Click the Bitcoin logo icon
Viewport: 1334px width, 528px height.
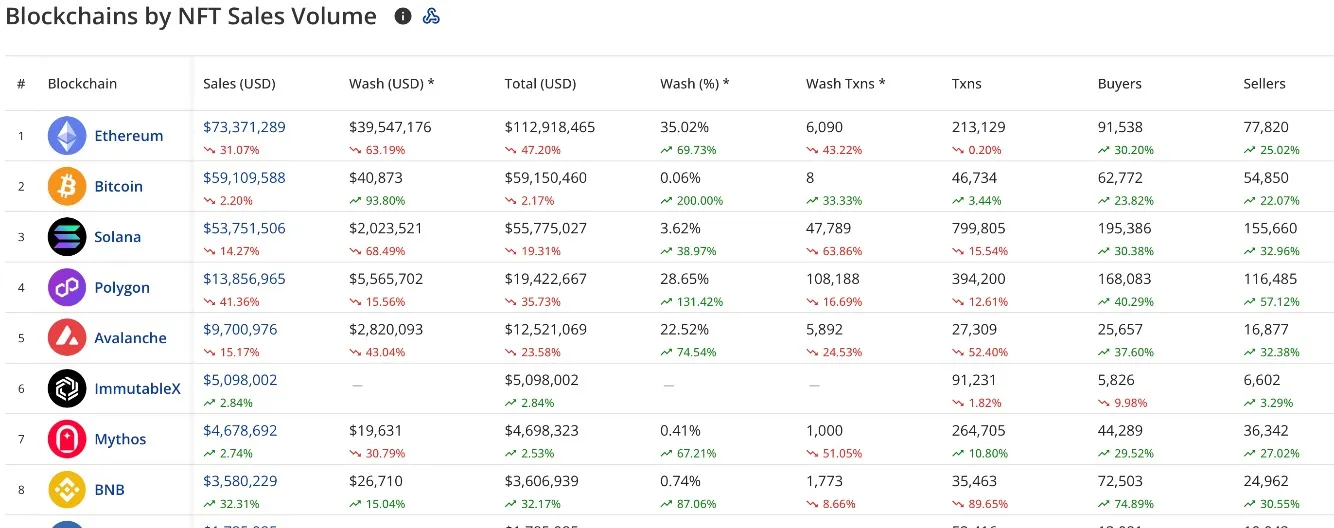[x=67, y=186]
